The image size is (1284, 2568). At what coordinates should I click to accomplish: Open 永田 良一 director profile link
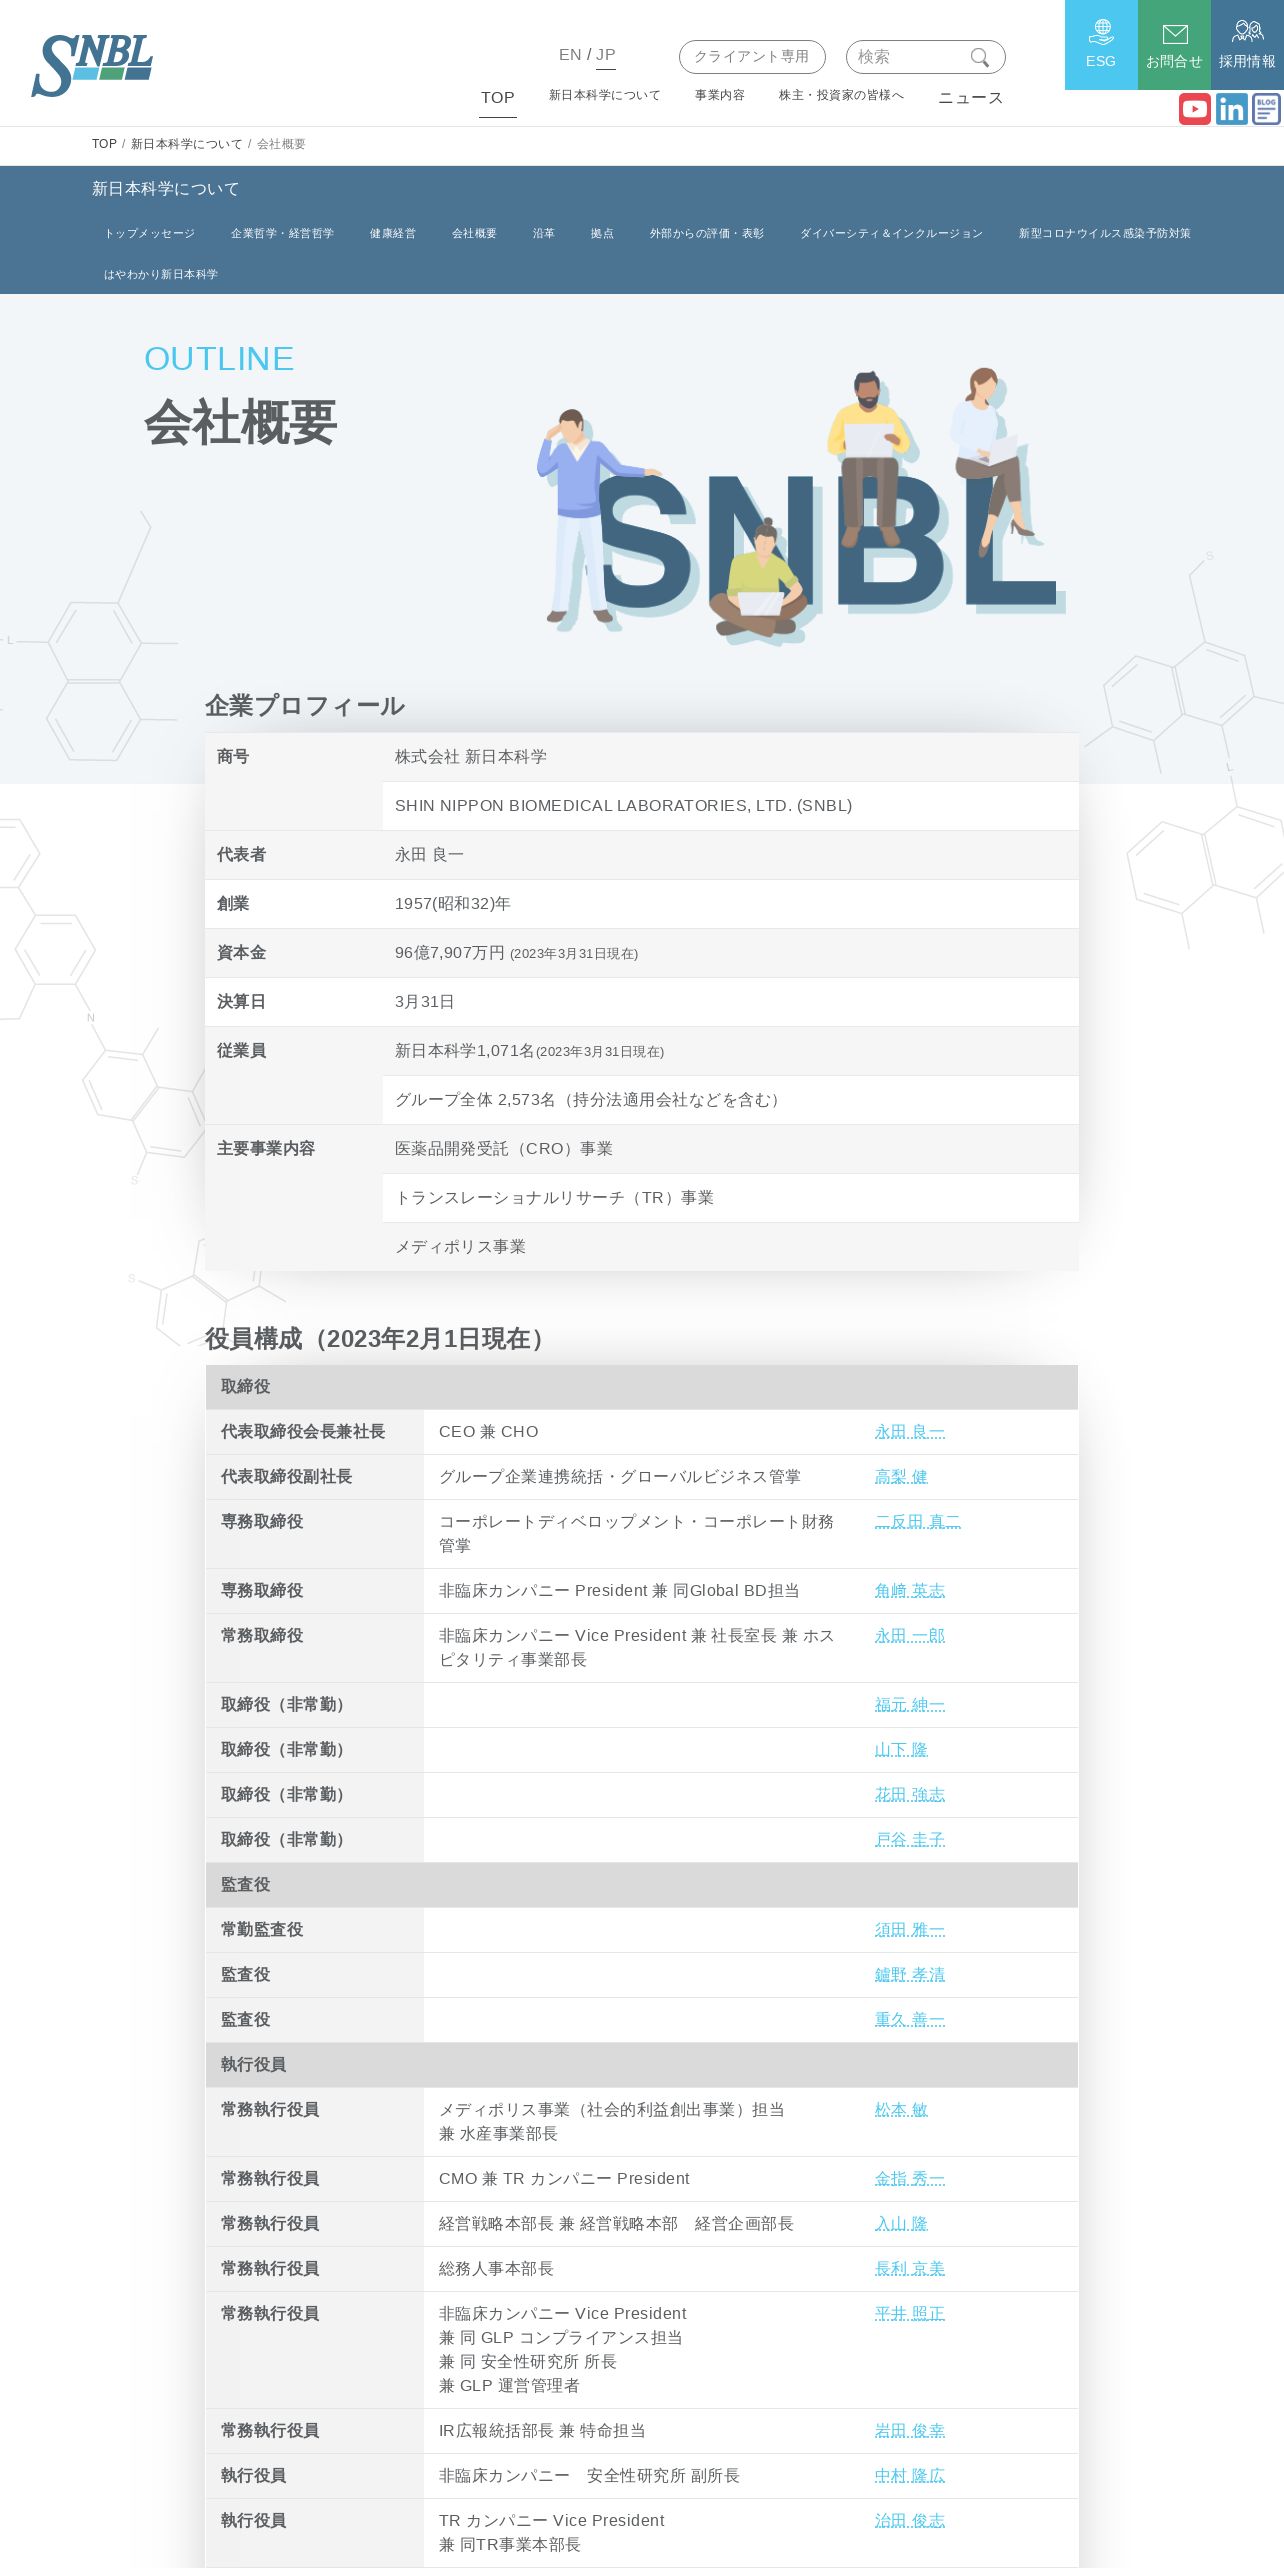[910, 1432]
